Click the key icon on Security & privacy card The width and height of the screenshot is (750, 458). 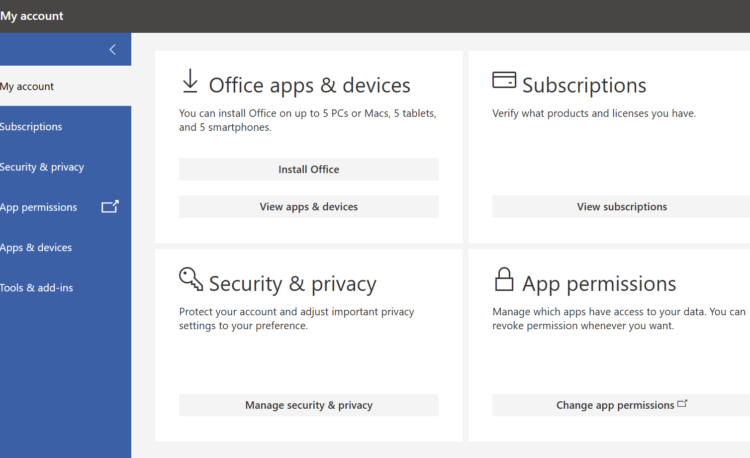(x=191, y=279)
